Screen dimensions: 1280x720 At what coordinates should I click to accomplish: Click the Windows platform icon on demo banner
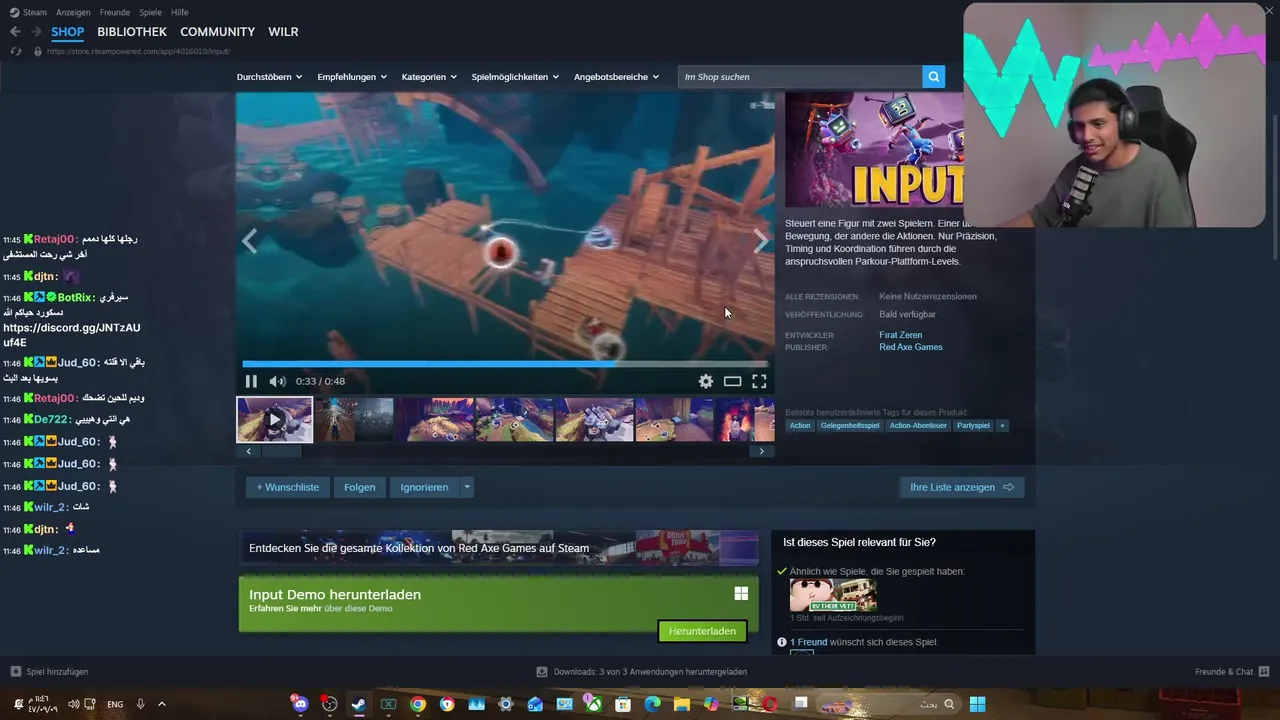pyautogui.click(x=741, y=594)
